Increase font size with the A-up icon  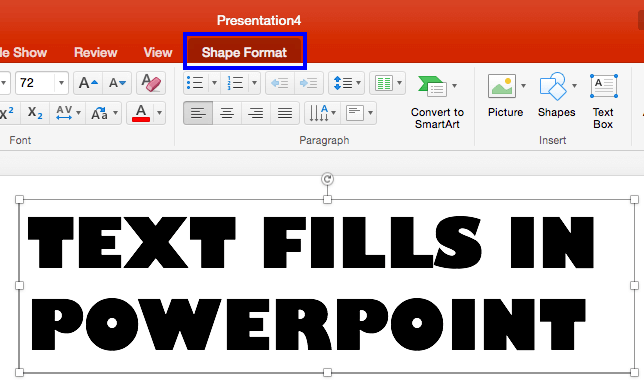(x=88, y=83)
